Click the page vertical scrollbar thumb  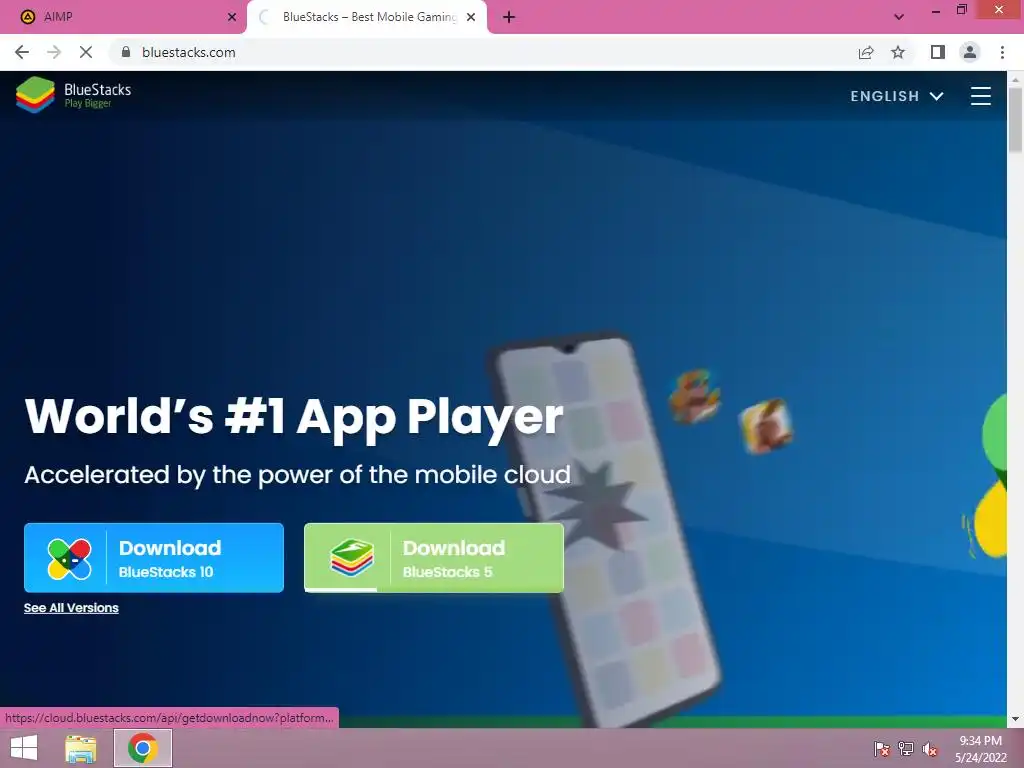coord(1015,120)
